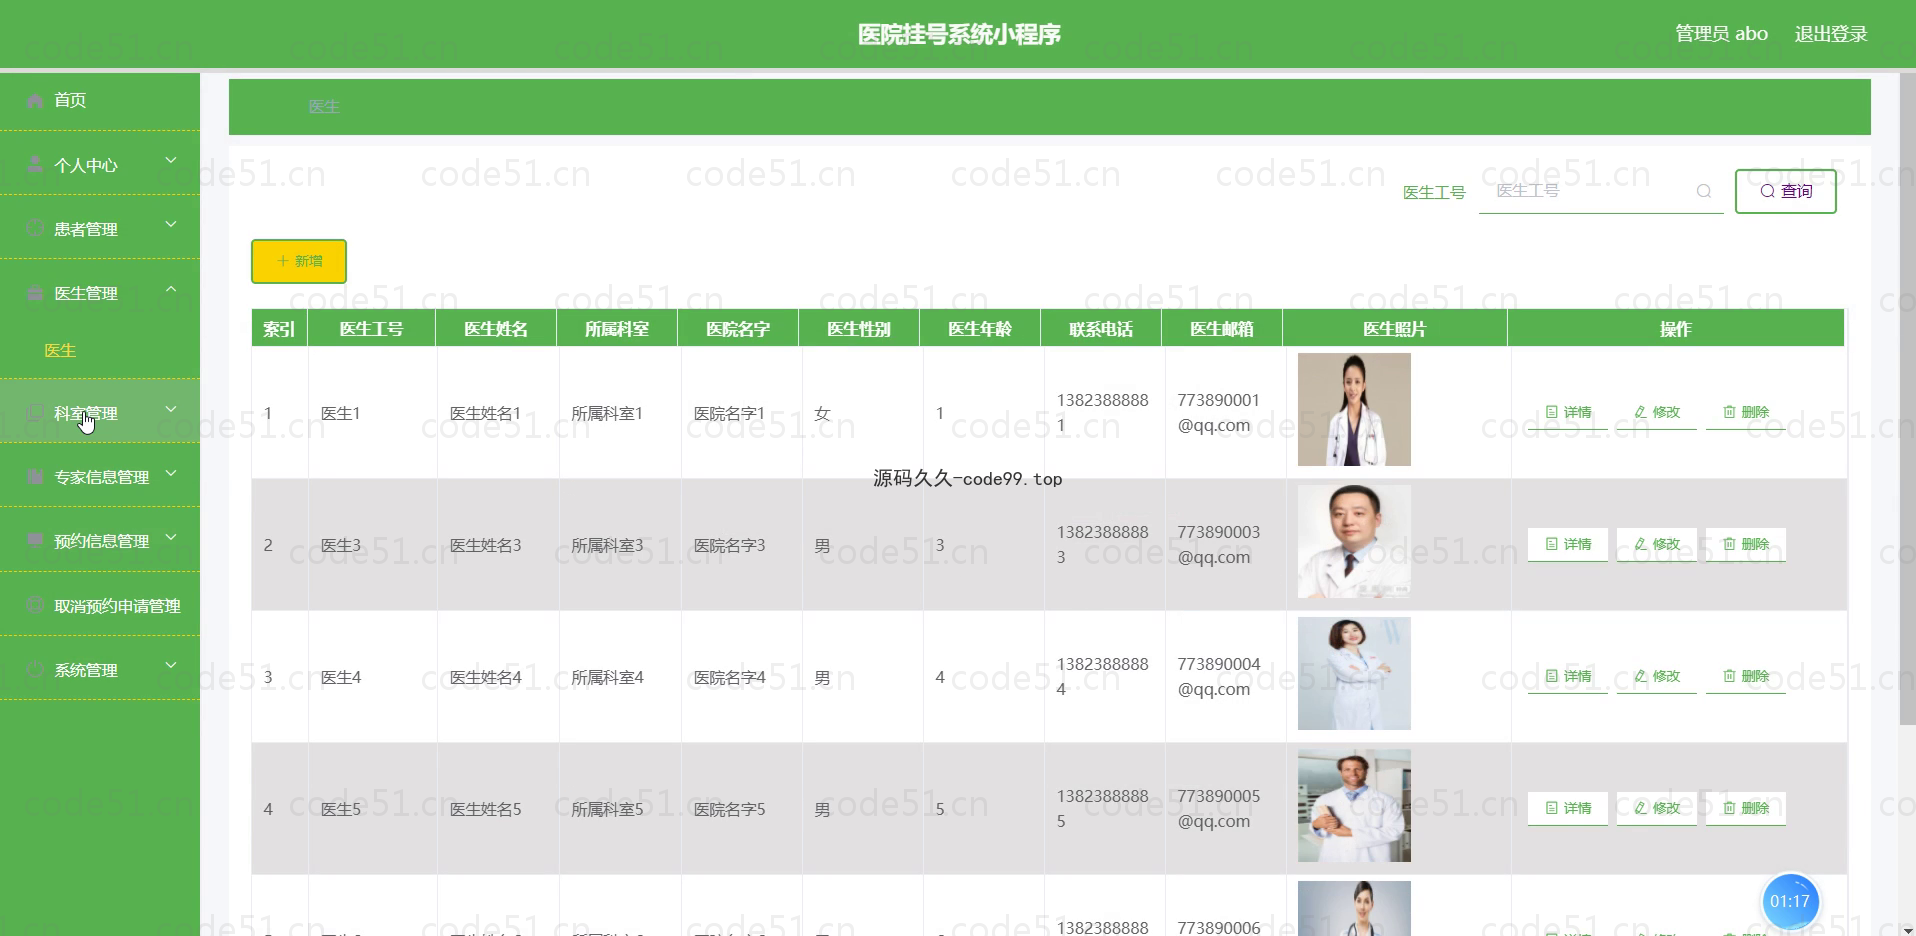1916x936 pixels.
Task: Click the photo thumbnail of 医生3
Action: pyautogui.click(x=1354, y=541)
